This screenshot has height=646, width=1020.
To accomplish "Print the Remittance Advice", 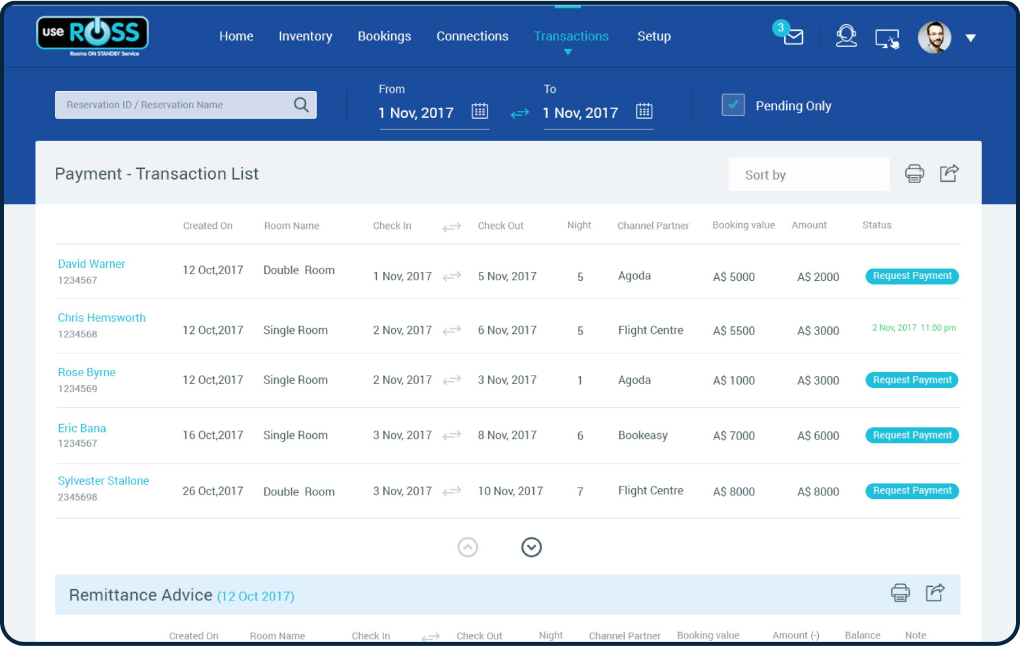I will coord(900,593).
